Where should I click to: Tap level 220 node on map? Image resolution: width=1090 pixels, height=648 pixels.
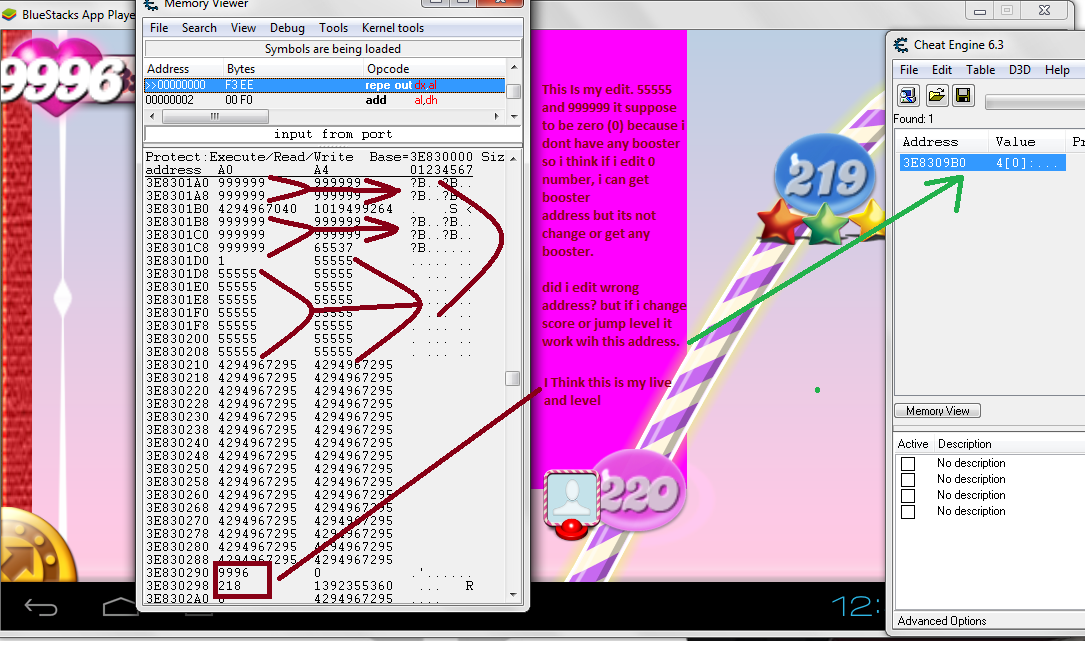[640, 492]
